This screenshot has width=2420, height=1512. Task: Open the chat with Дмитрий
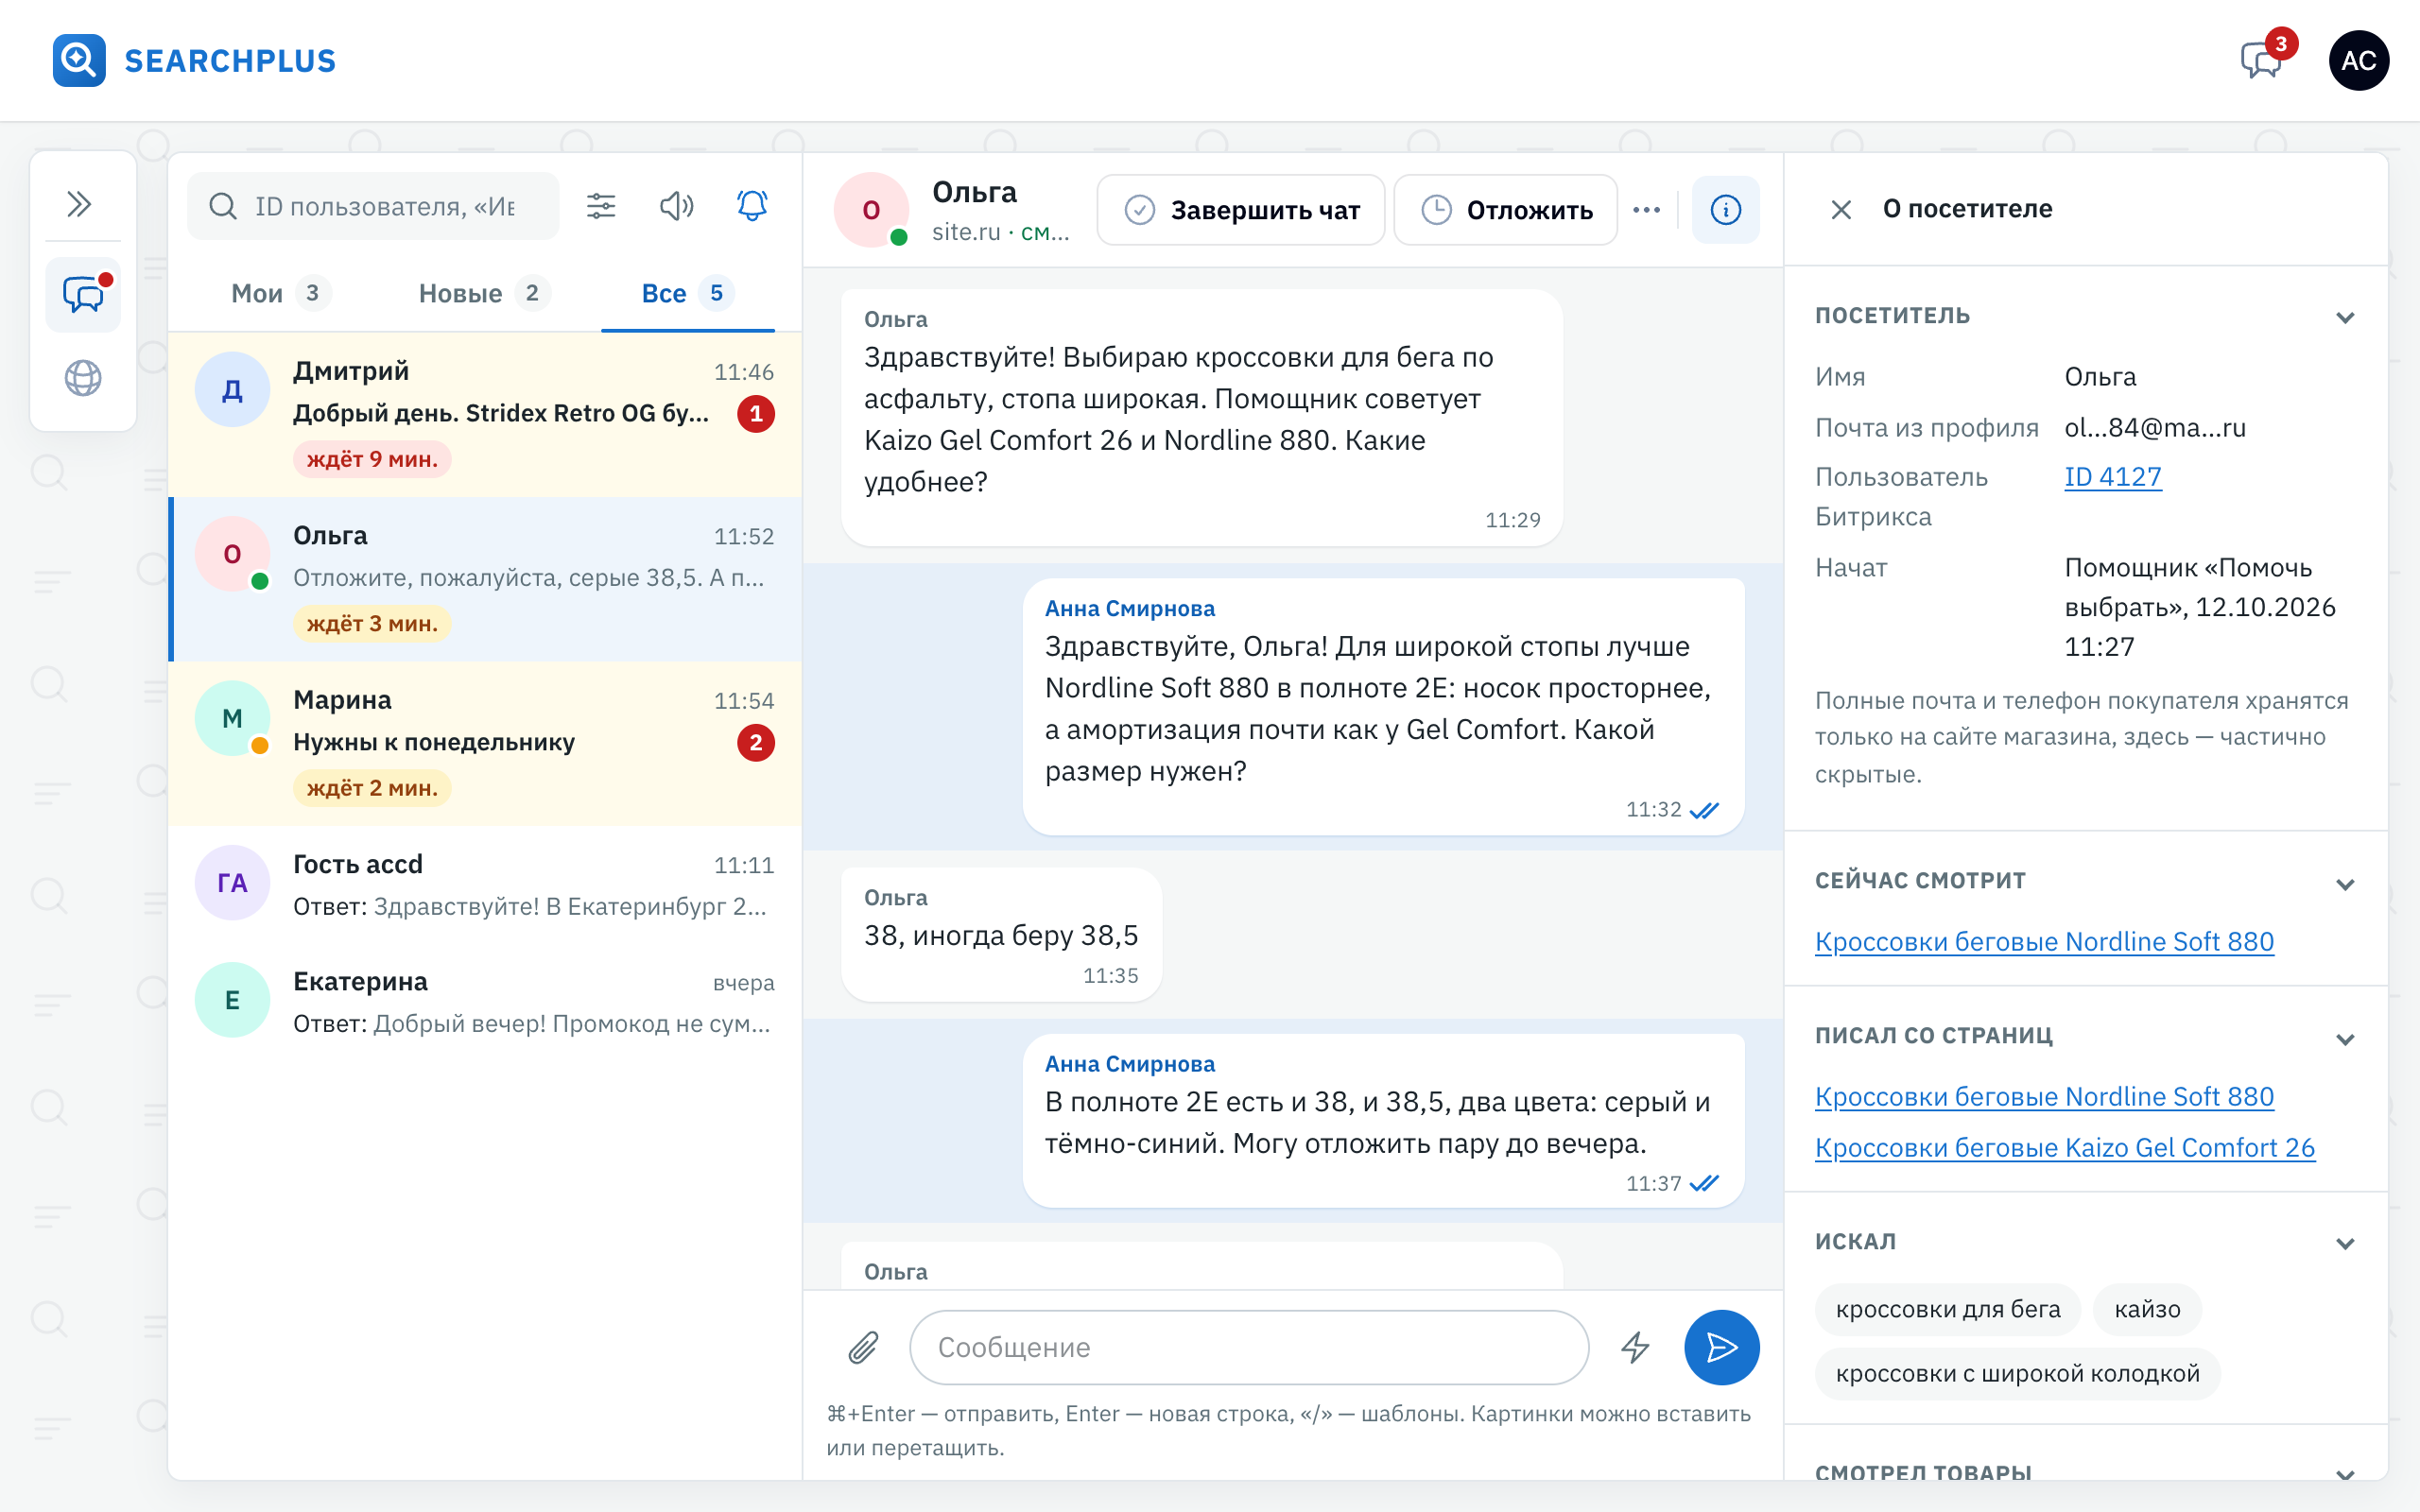tap(485, 414)
